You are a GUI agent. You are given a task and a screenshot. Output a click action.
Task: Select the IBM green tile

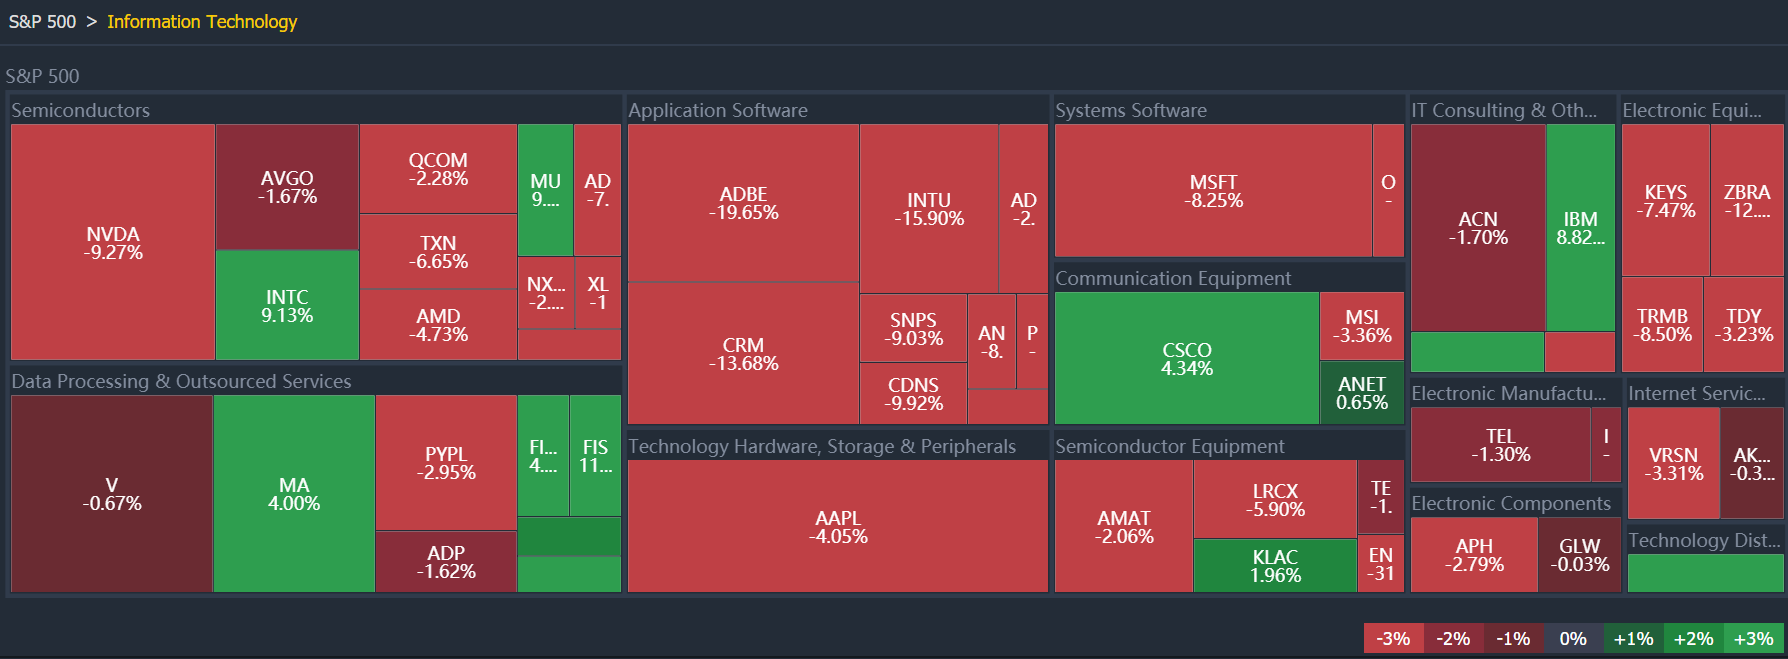[1580, 227]
